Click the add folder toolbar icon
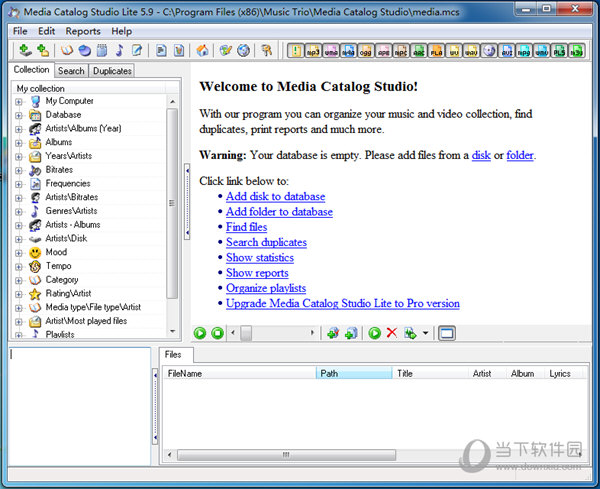The width and height of the screenshot is (600, 489). [43, 50]
